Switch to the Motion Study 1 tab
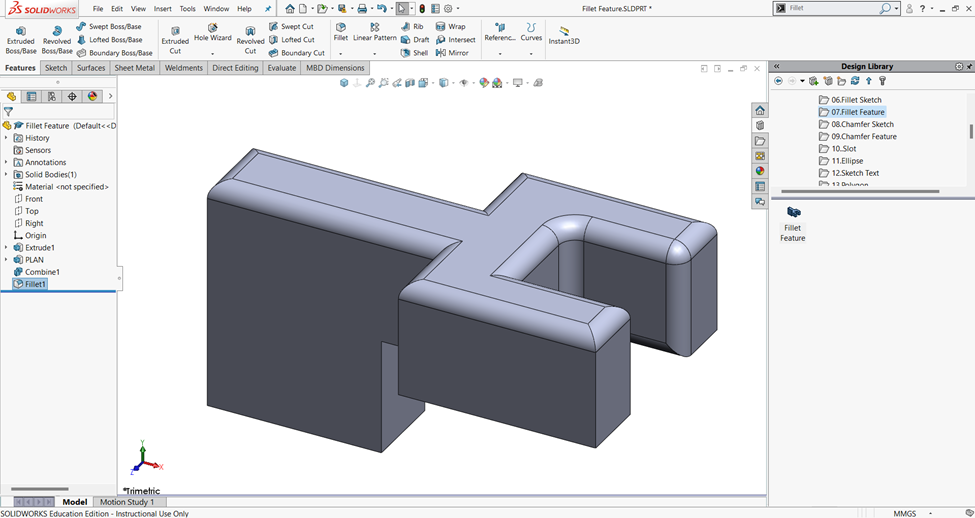The image size is (975, 518). (x=126, y=502)
